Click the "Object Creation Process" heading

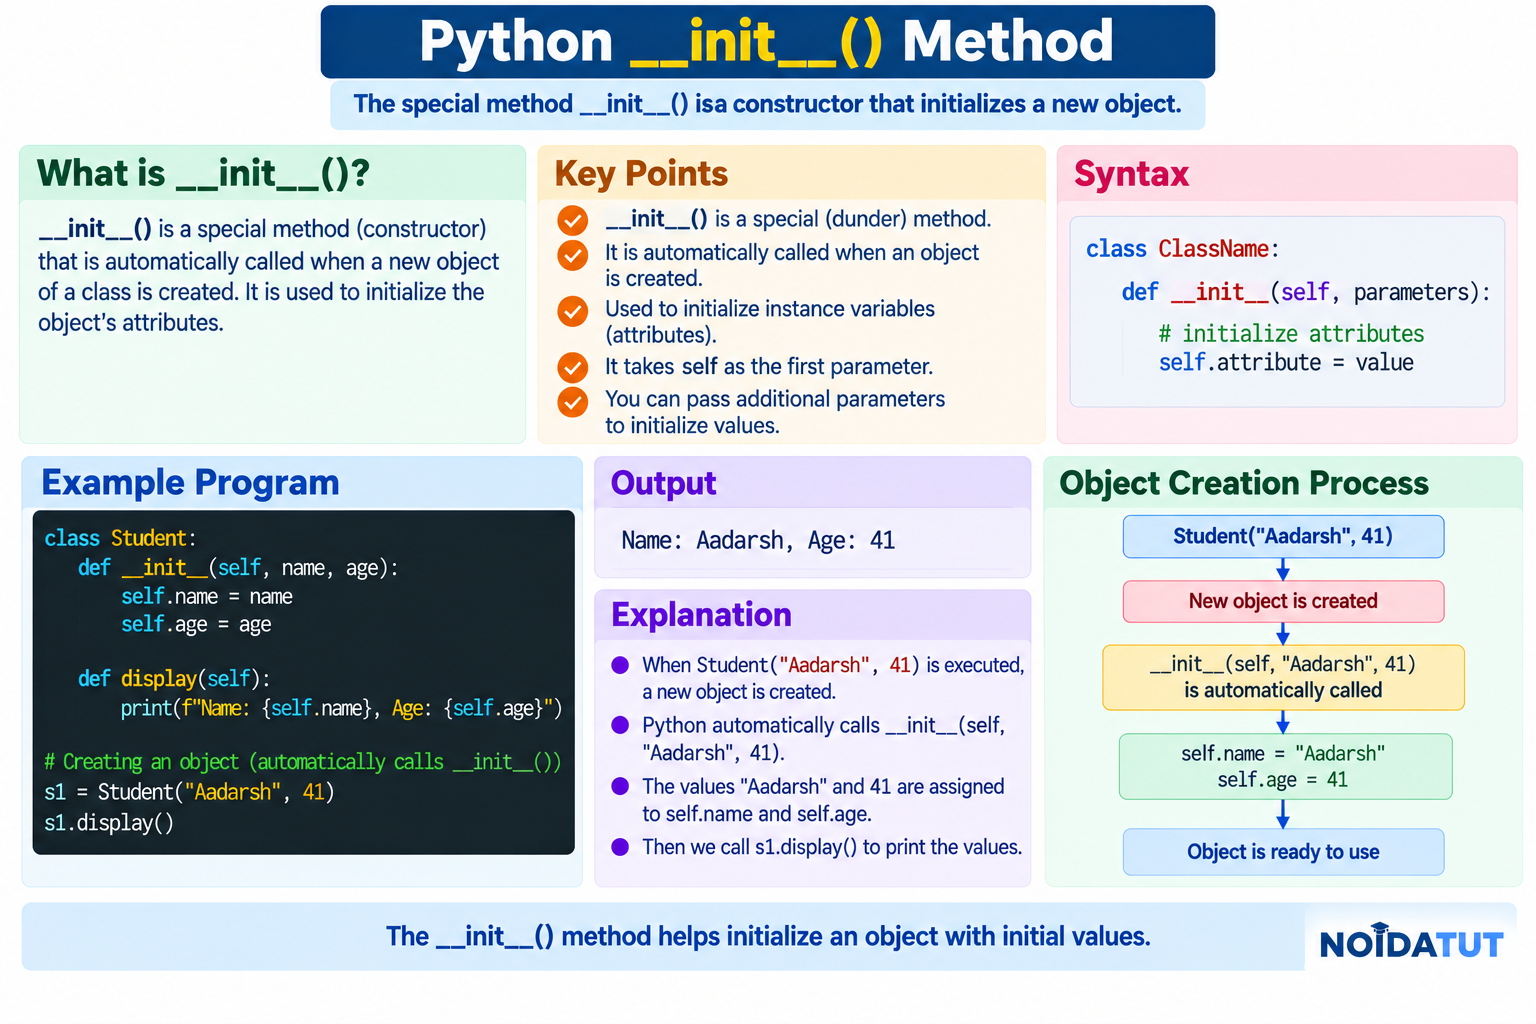tap(1244, 484)
